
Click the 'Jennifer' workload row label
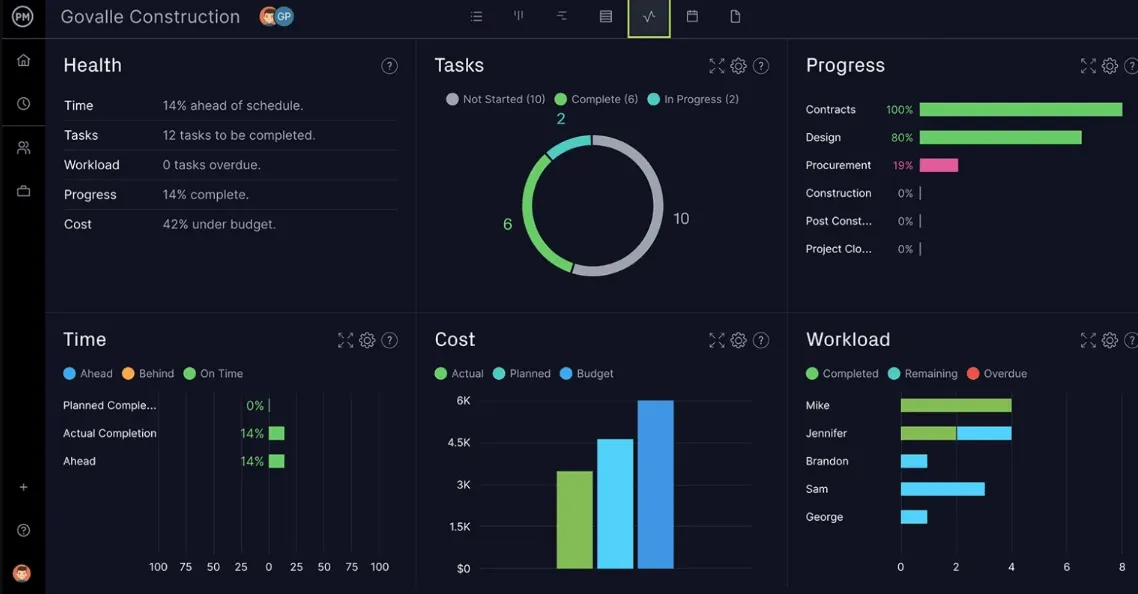pyautogui.click(x=826, y=434)
